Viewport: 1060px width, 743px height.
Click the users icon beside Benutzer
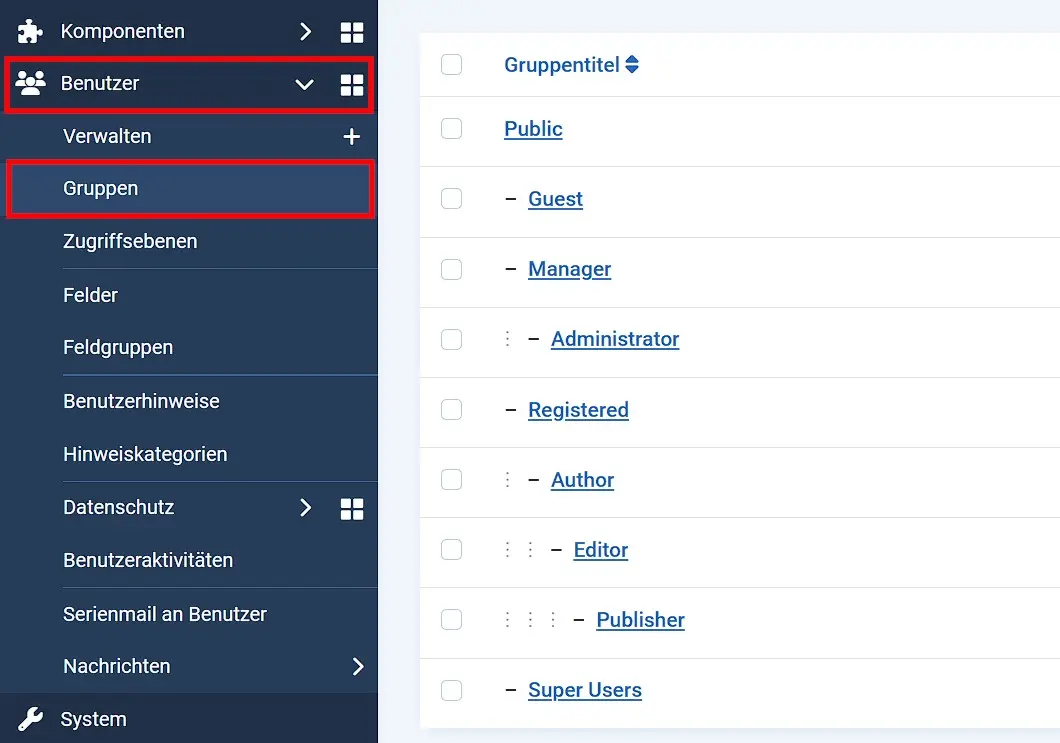coord(31,84)
